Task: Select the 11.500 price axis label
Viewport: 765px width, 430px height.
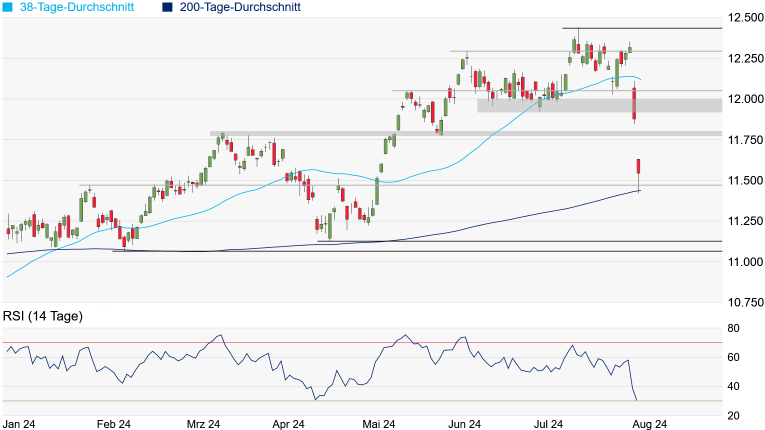Action: 745,180
